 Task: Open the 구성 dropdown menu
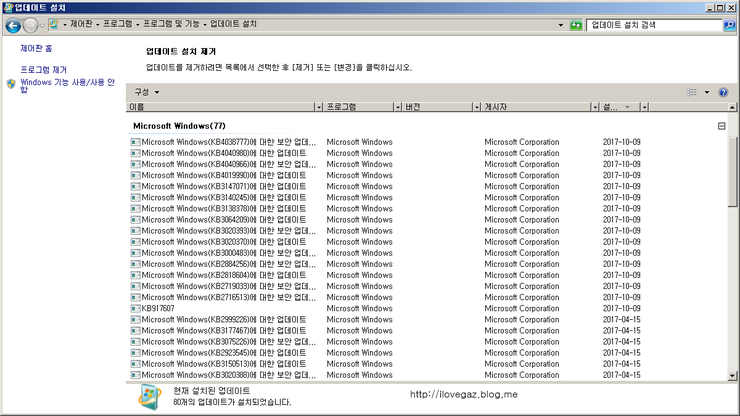tap(147, 92)
